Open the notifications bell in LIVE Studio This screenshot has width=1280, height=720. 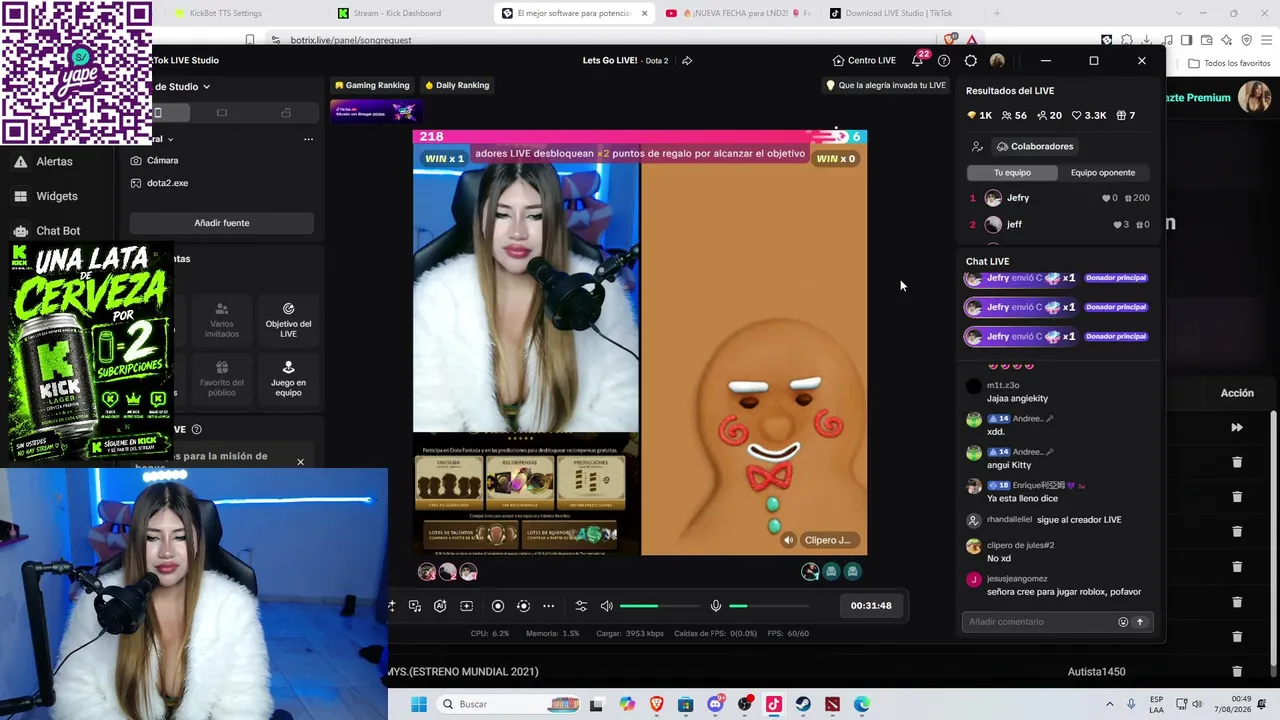(x=917, y=60)
